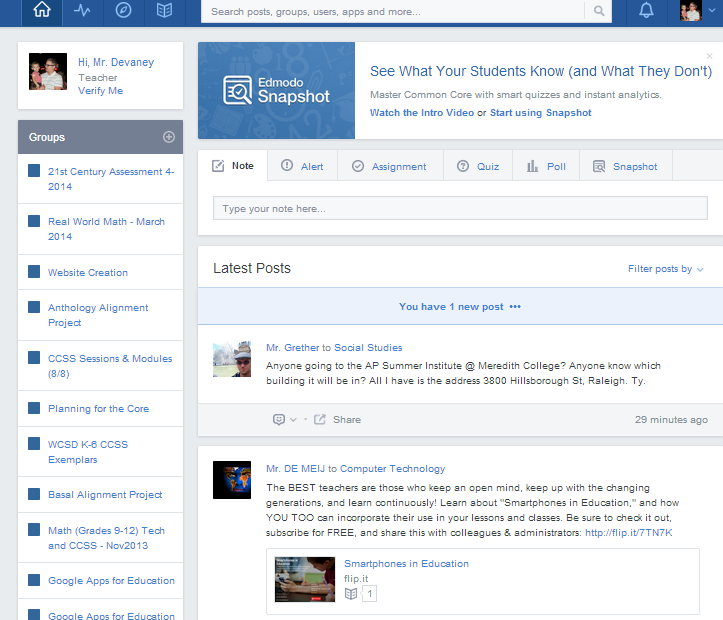Click the search magnifier button
The image size is (723, 620).
click(599, 11)
